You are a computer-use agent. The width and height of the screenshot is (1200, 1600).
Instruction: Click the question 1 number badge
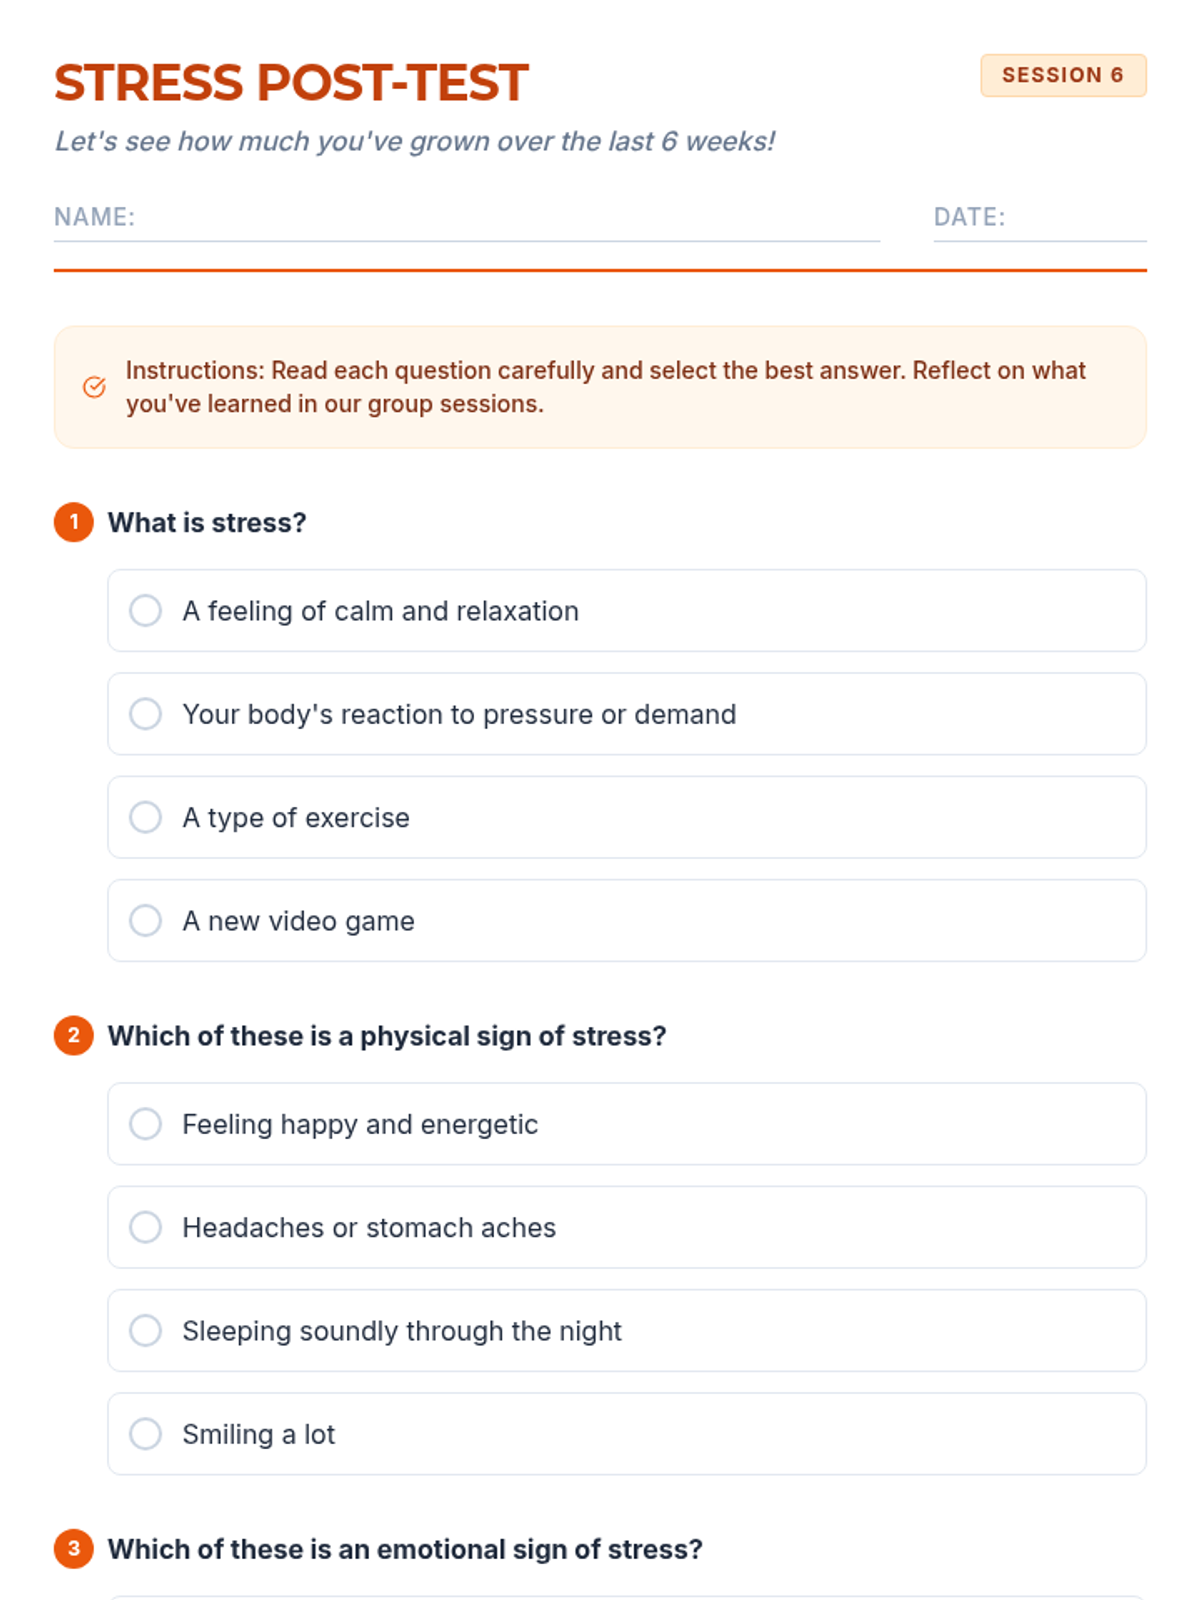pyautogui.click(x=74, y=522)
